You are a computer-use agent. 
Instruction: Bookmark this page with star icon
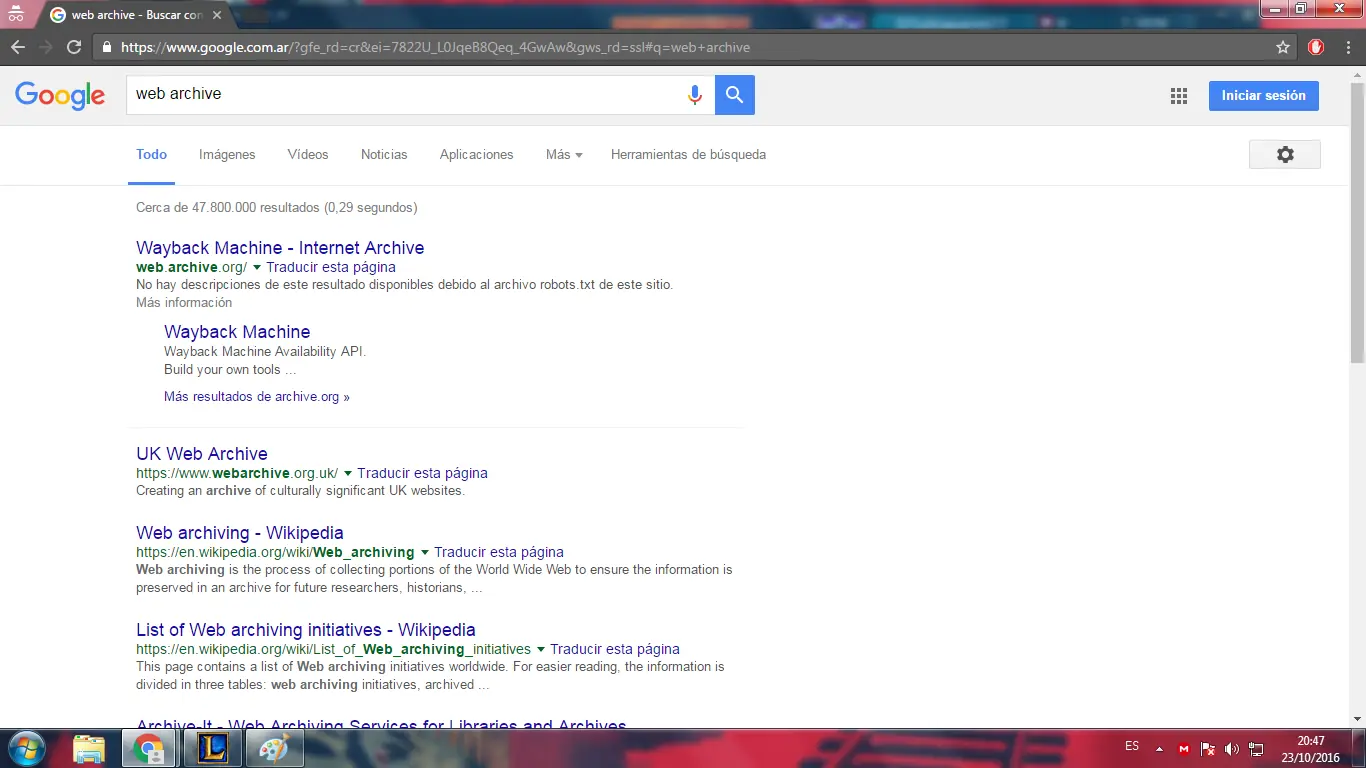click(x=1283, y=47)
